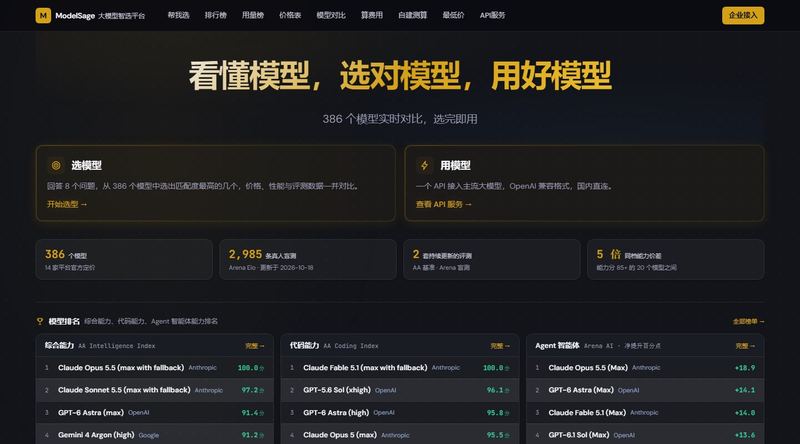This screenshot has height=444, width=800.
Task: Open the 自建测算 nav item
Action: [412, 15]
